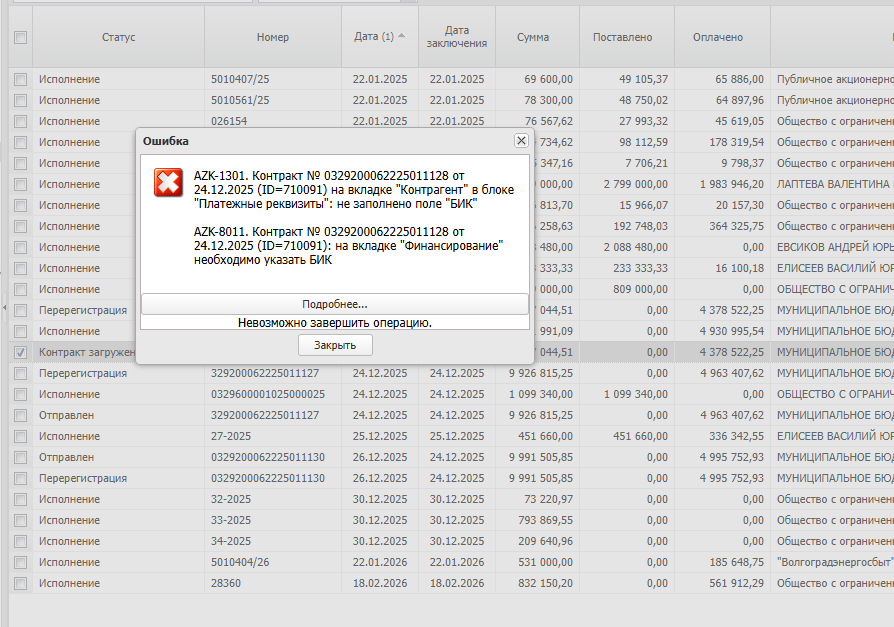Click date 18.02.2026 in Дата заключения column

pyautogui.click(x=457, y=583)
